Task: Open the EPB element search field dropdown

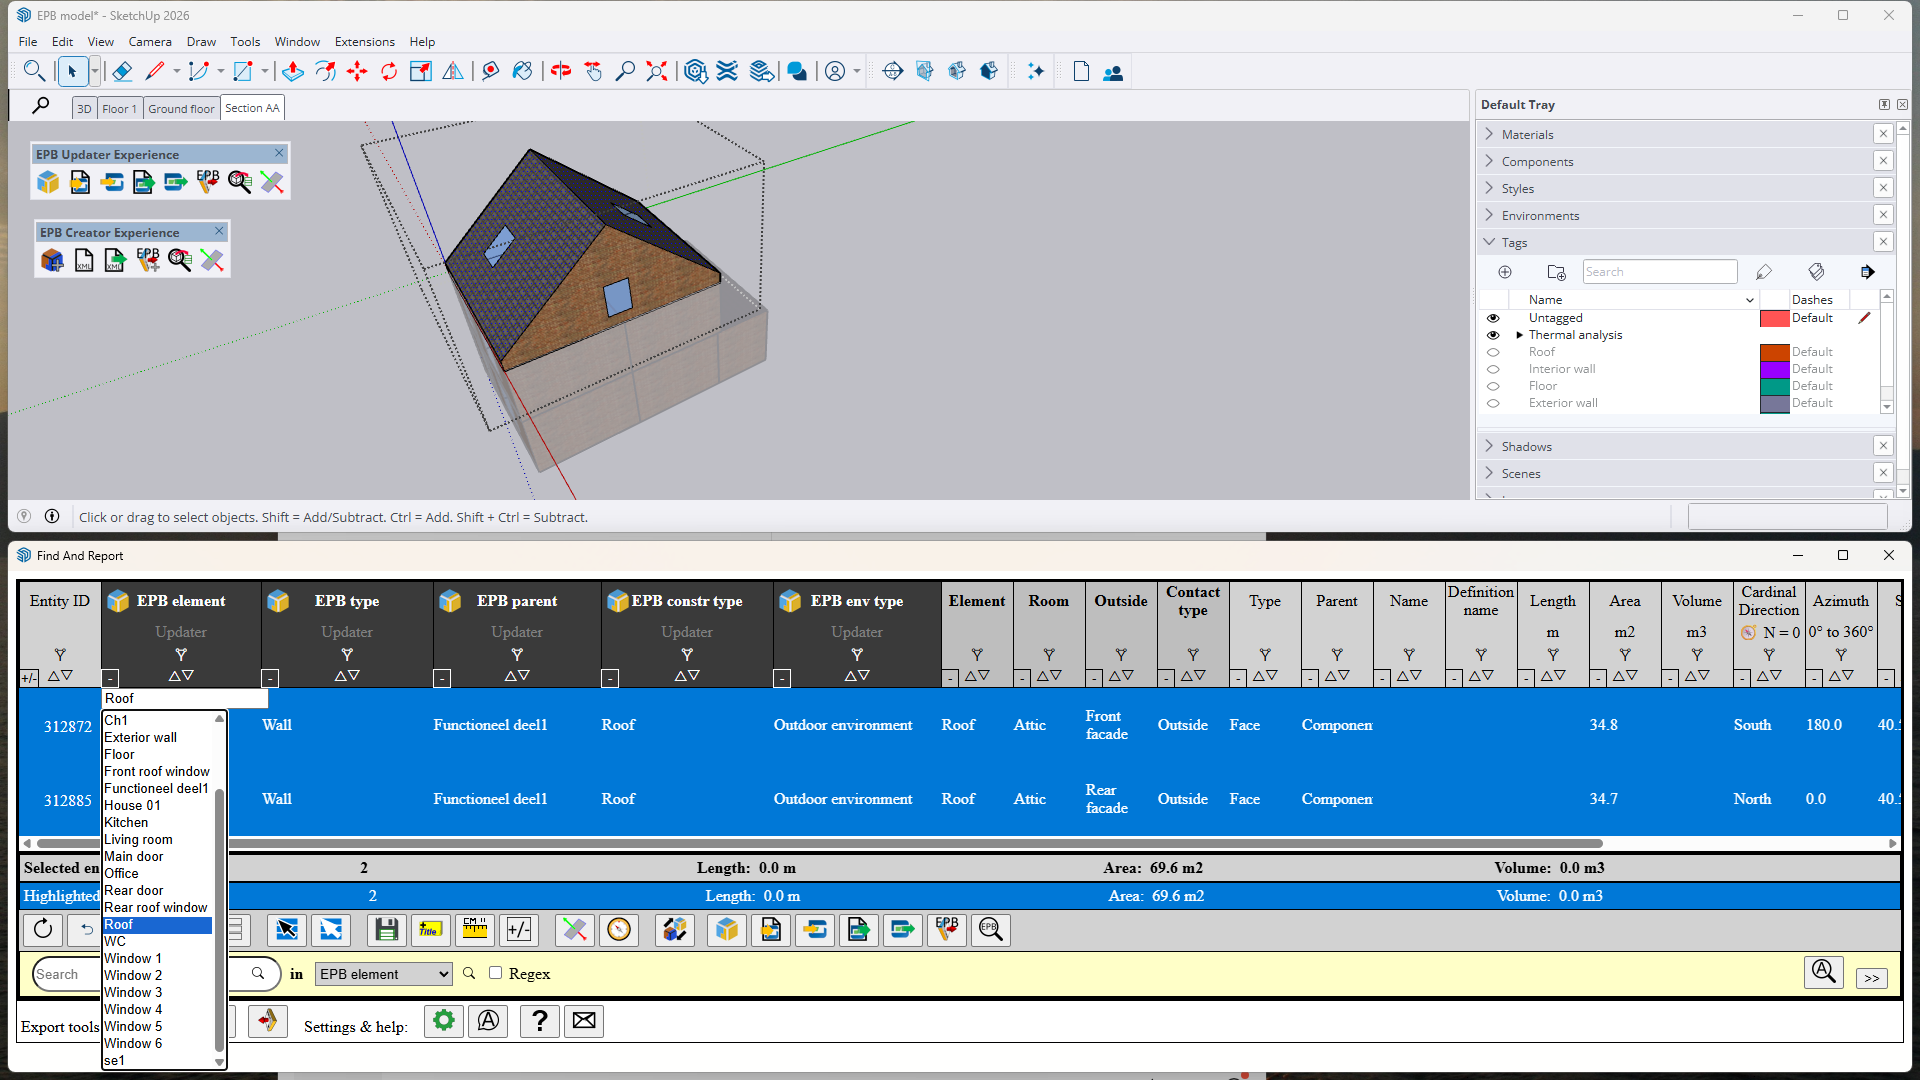Action: pyautogui.click(x=384, y=974)
